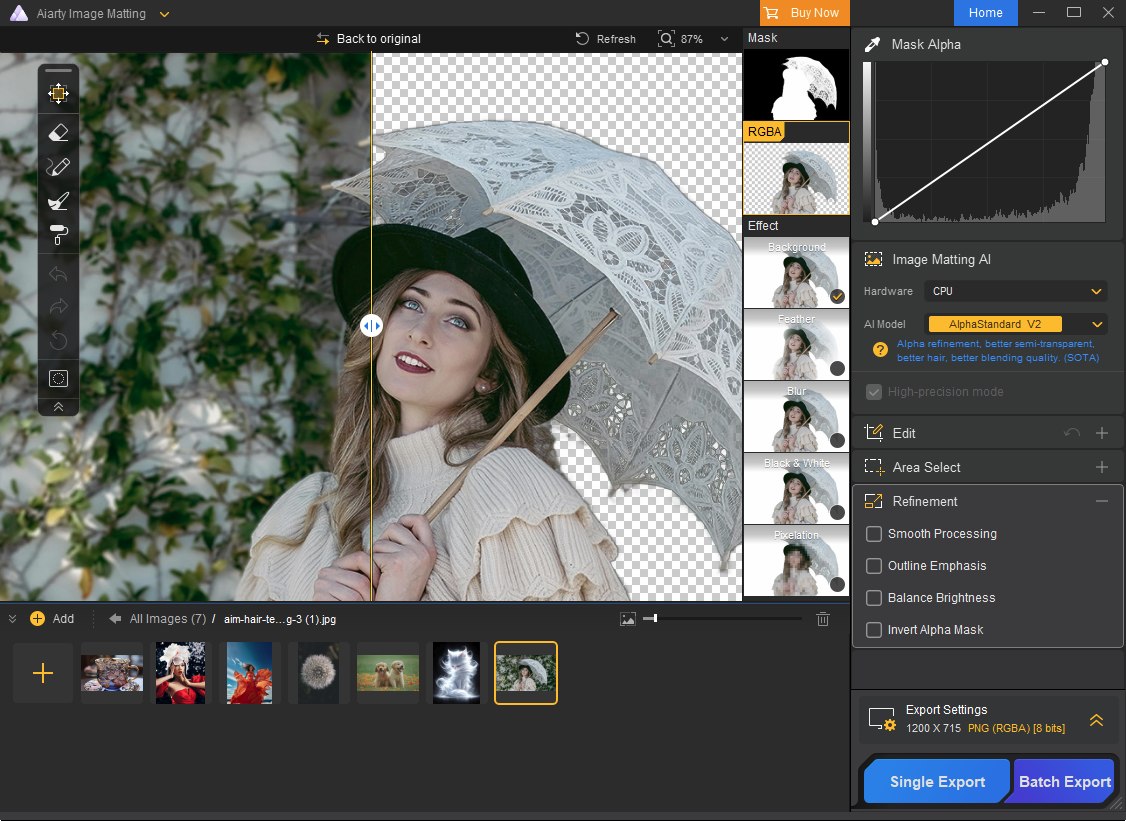This screenshot has width=1126, height=821.
Task: Click the trash delete image icon
Action: click(x=823, y=619)
